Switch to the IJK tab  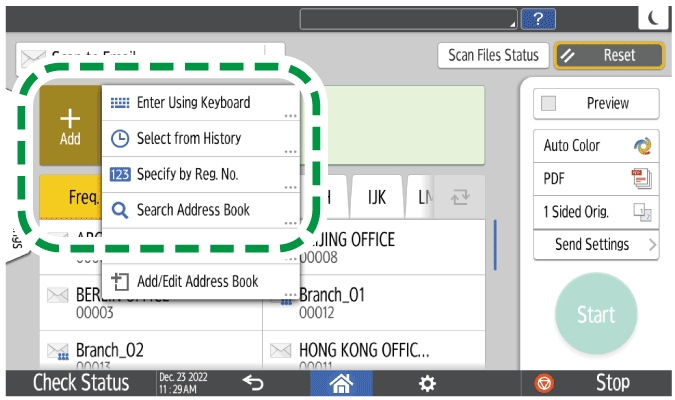[x=377, y=197]
